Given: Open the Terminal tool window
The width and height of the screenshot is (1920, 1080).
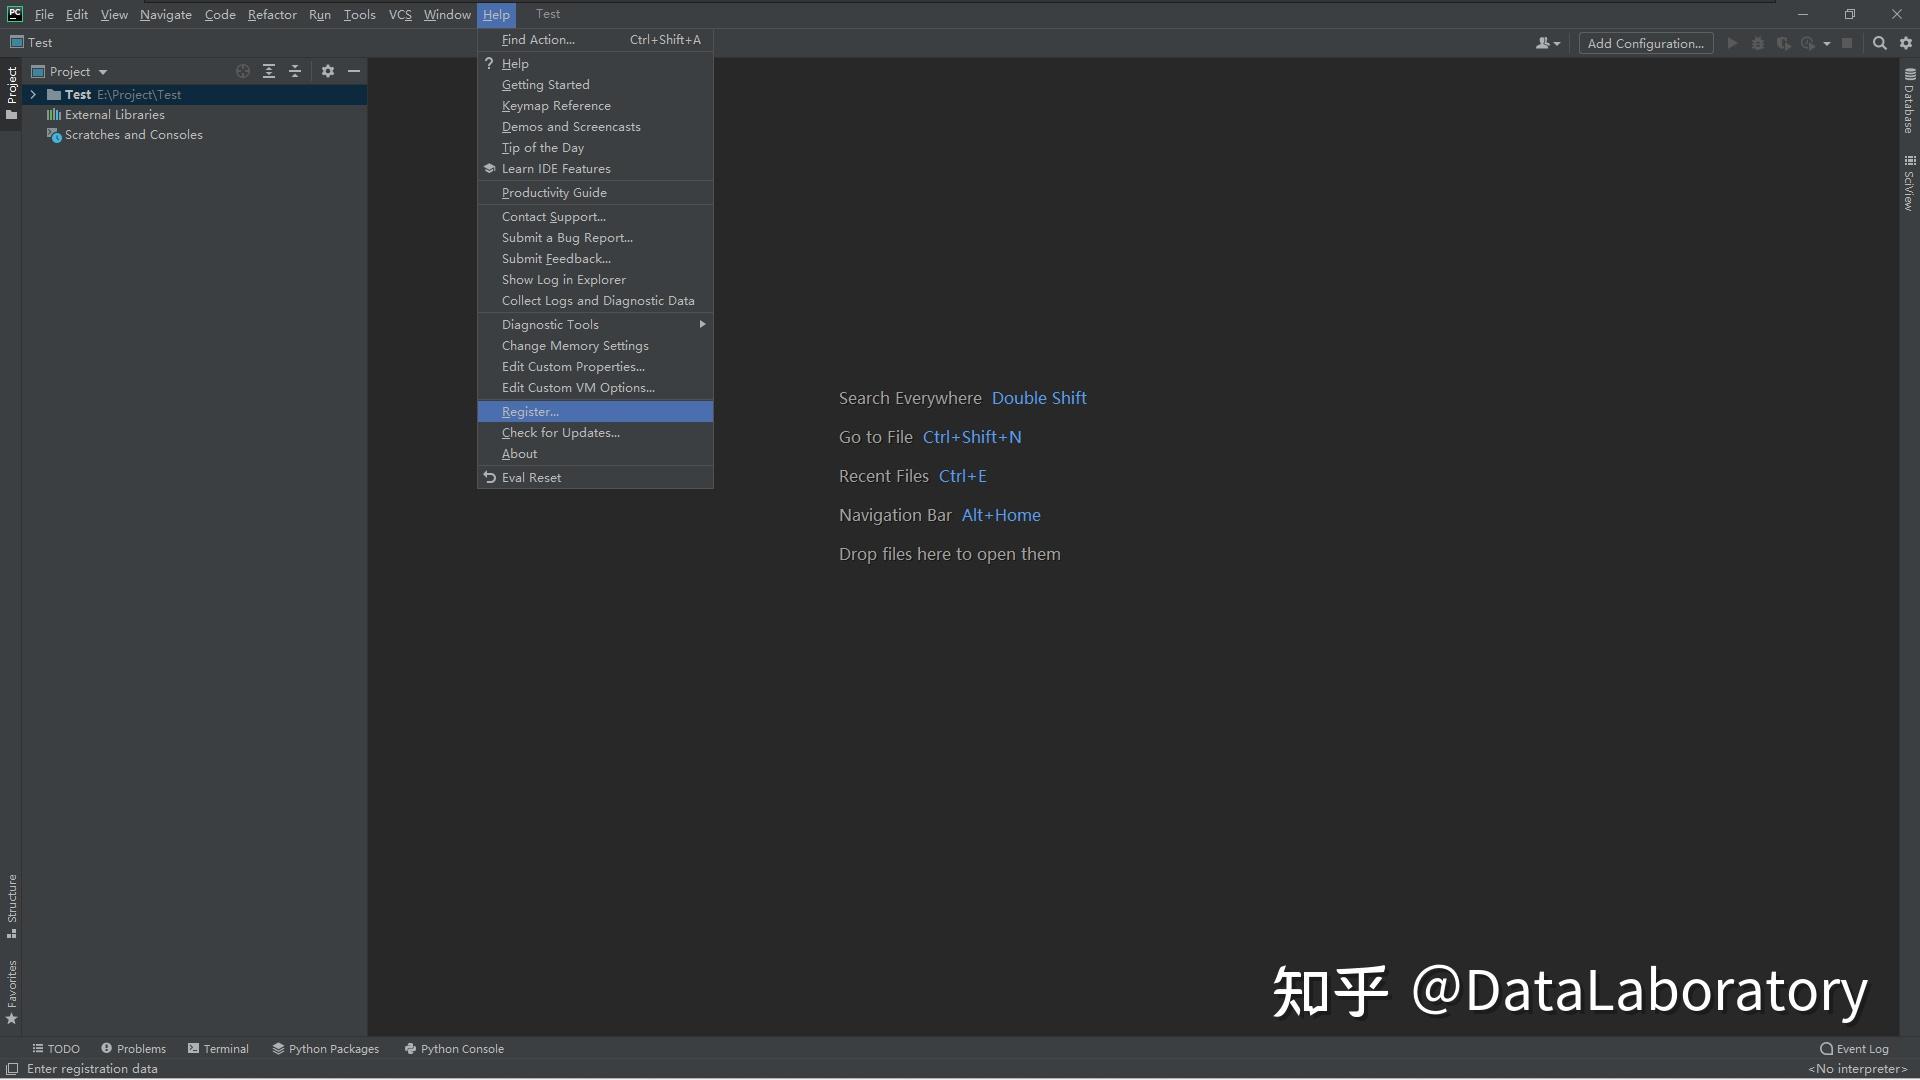Looking at the screenshot, I should (218, 1048).
